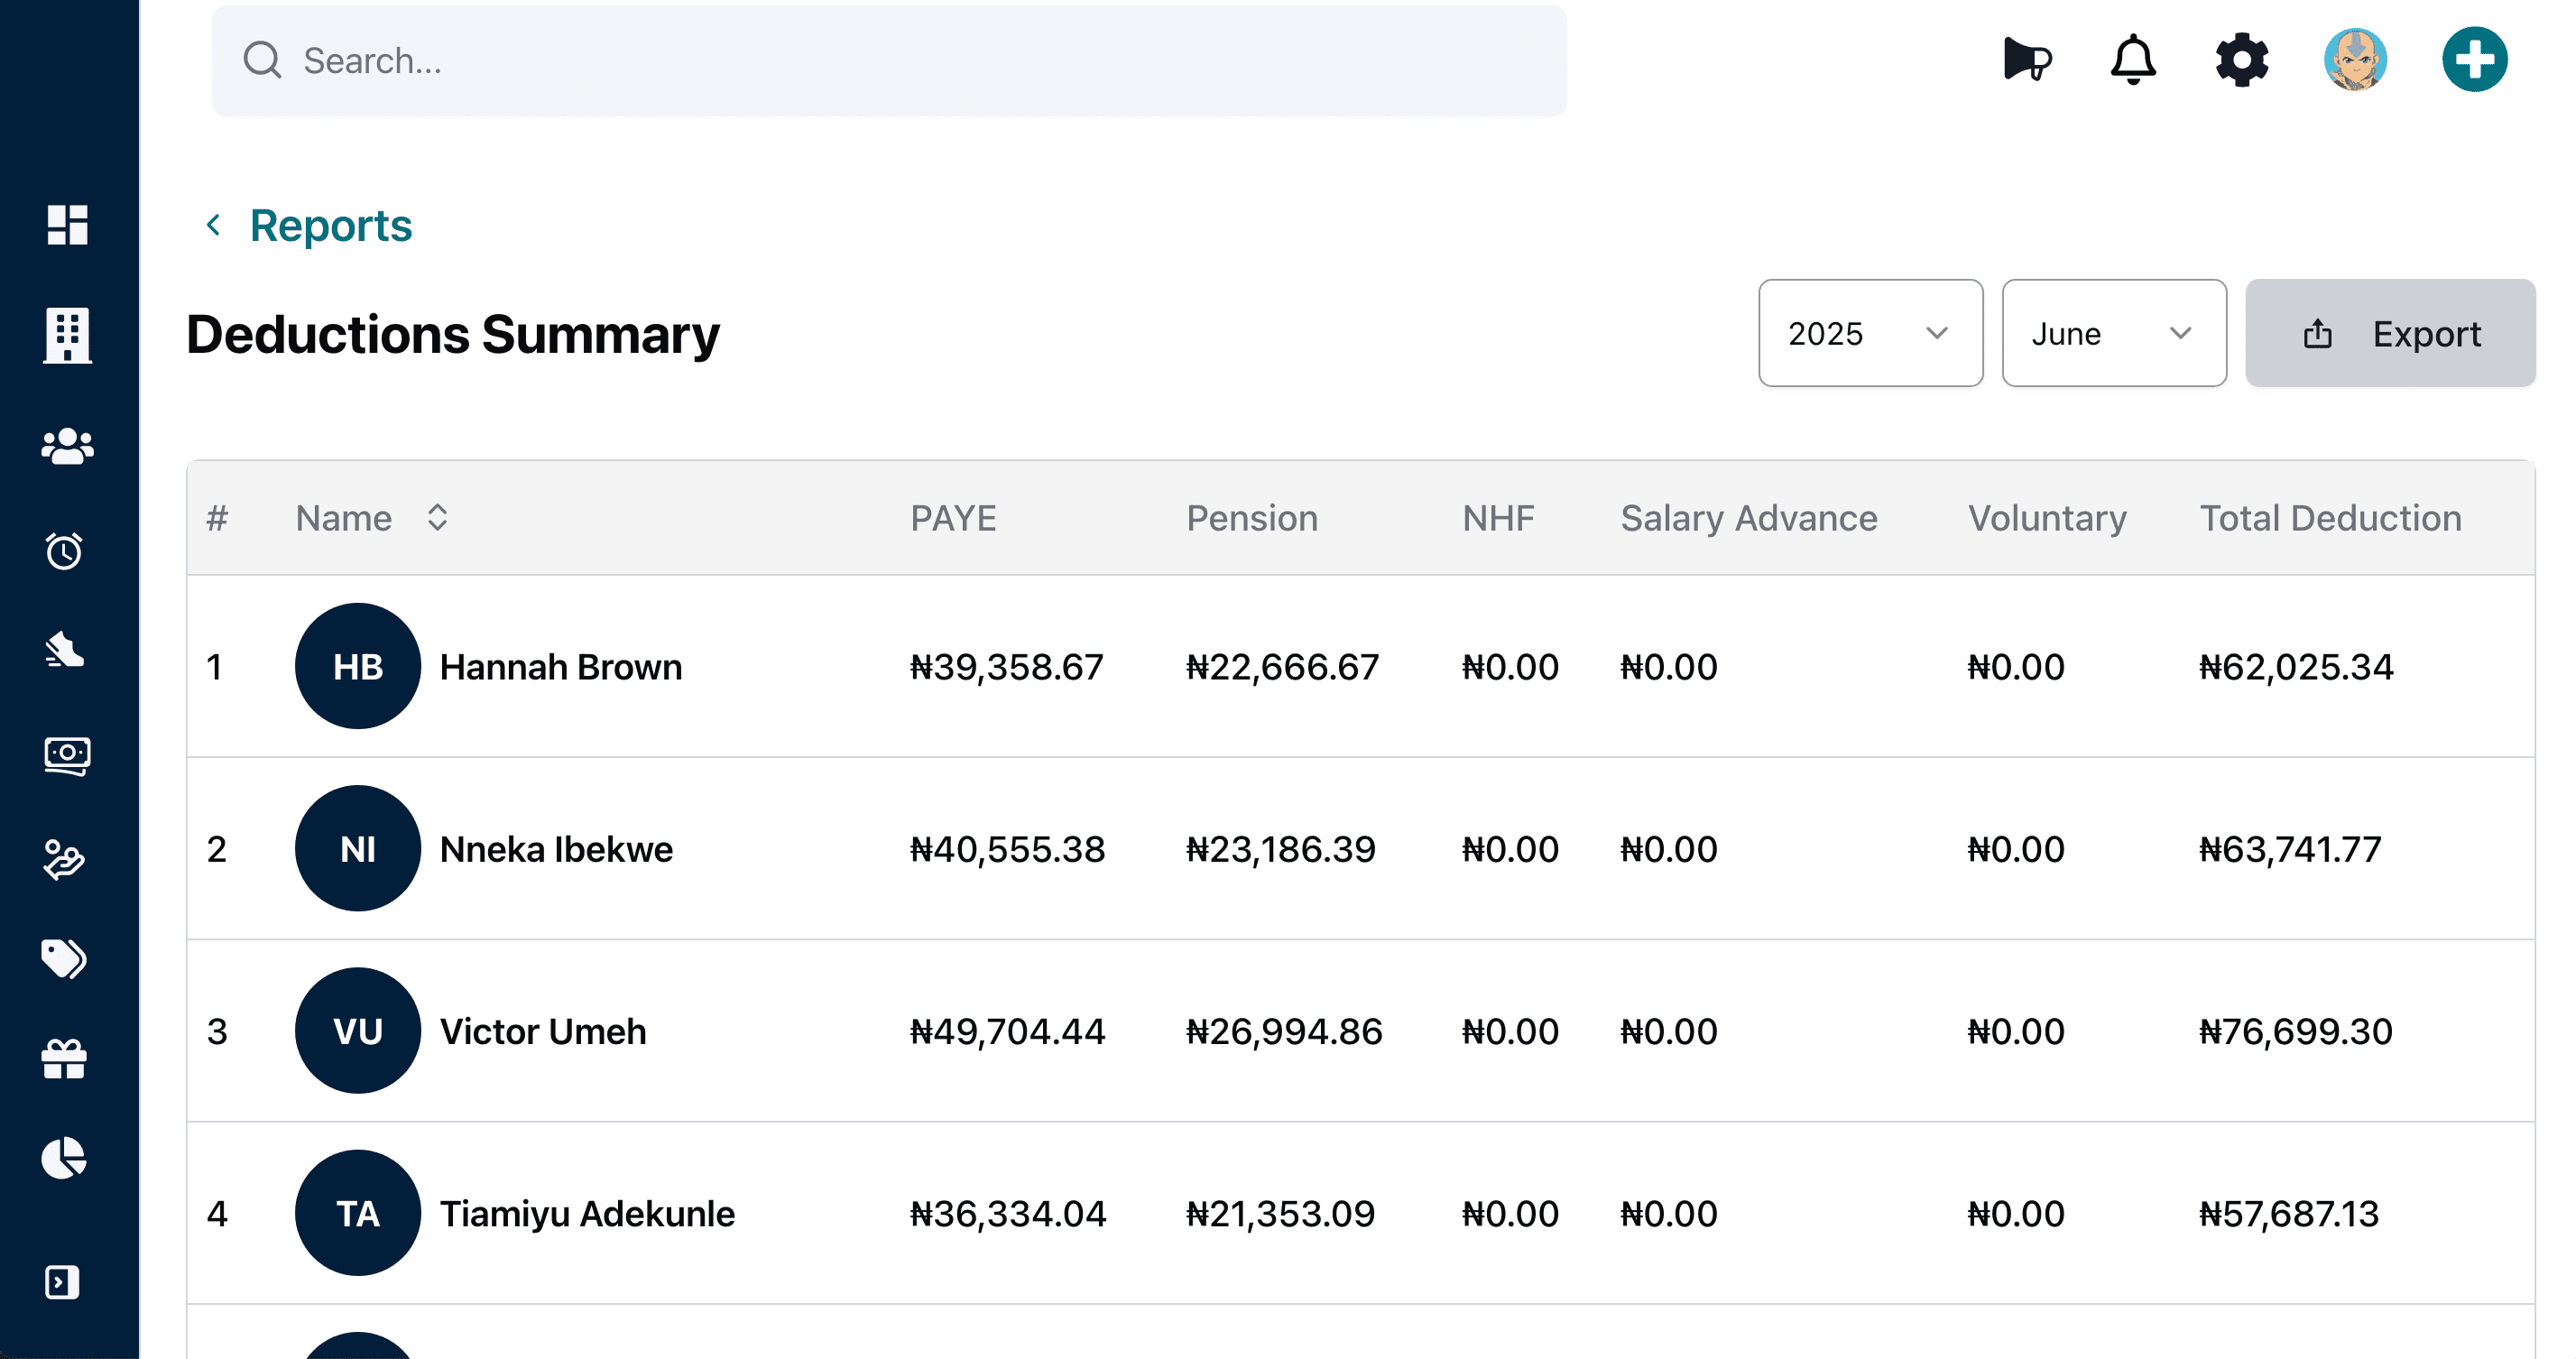Open notifications bell icon
Screen dimensions: 2576x1359
2133,59
